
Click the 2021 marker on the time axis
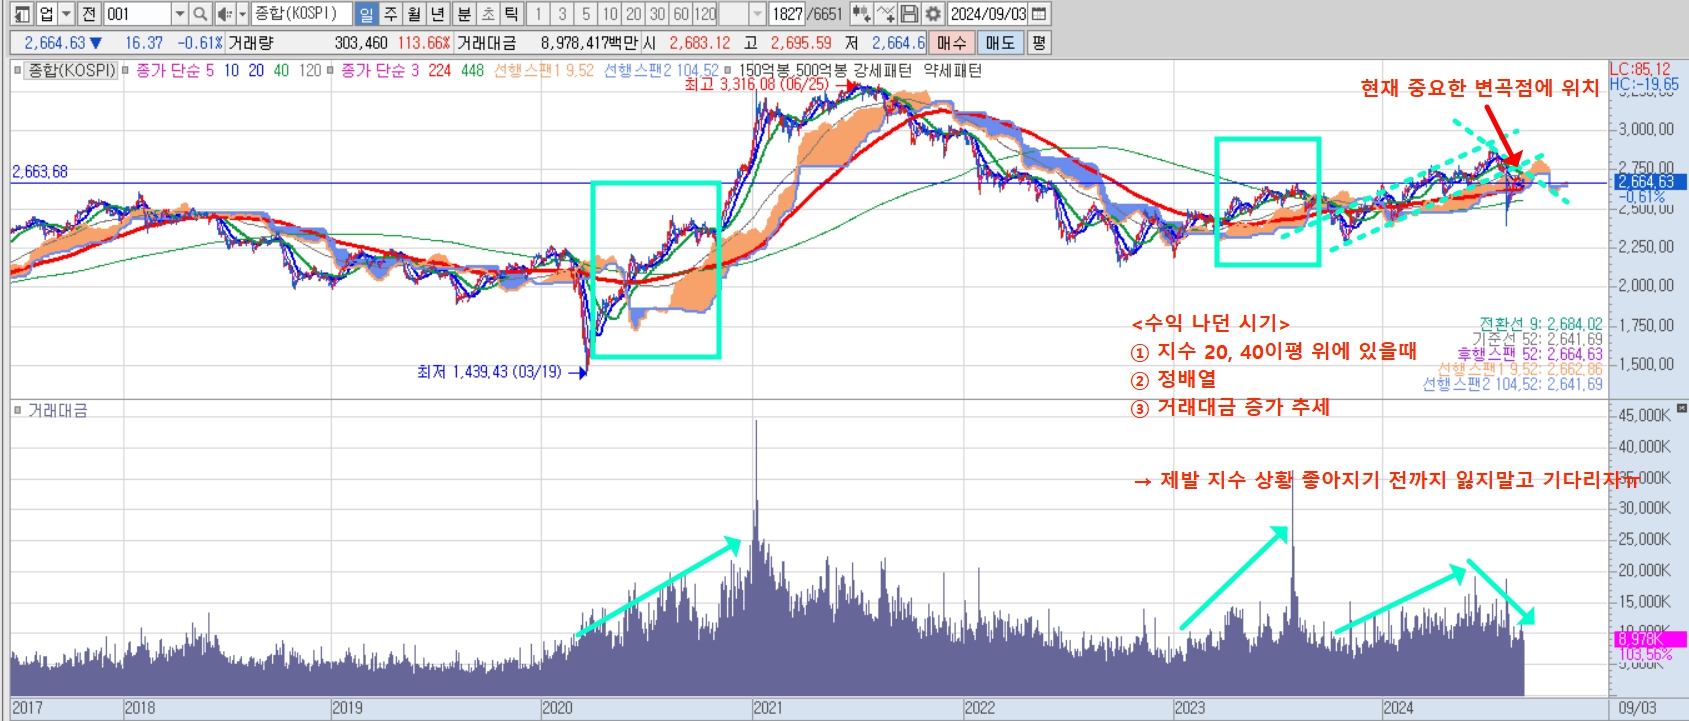[767, 708]
